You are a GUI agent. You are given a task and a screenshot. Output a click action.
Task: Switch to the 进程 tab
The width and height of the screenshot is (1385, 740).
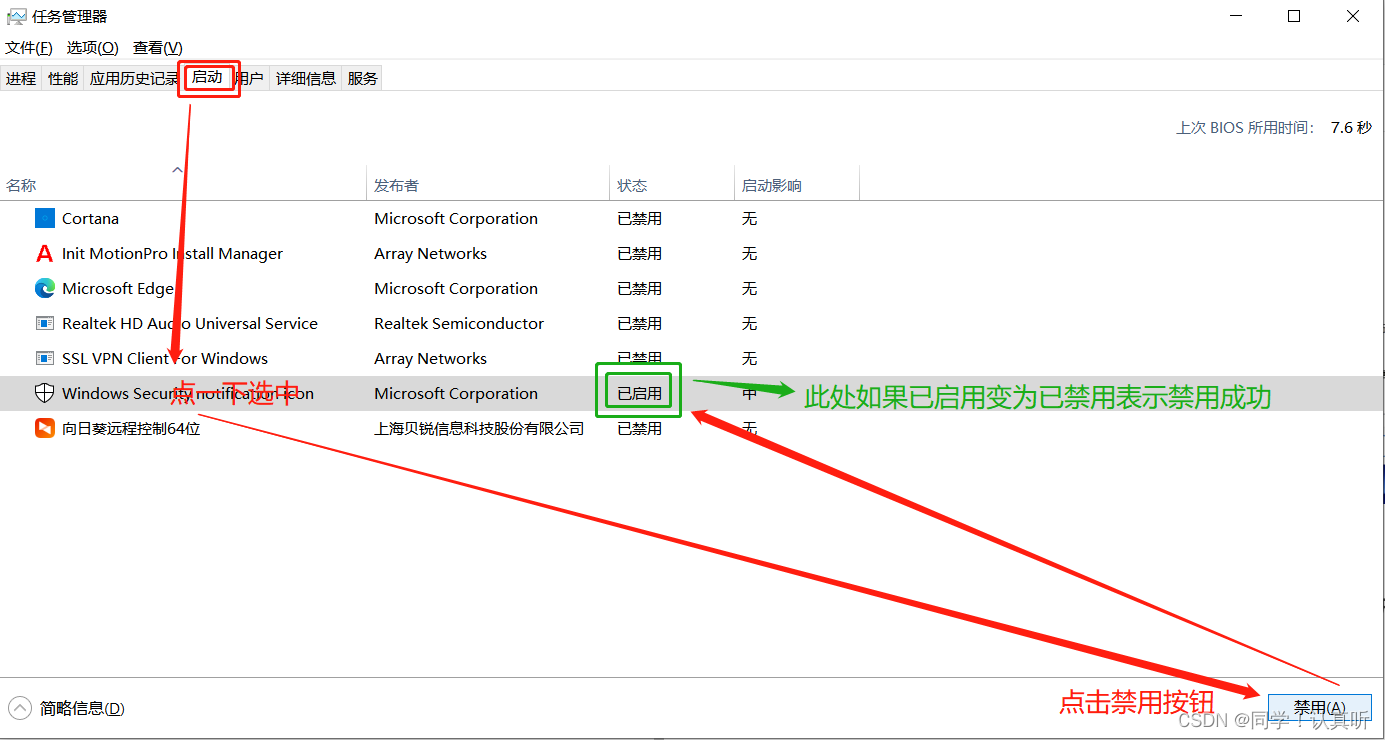(21, 78)
